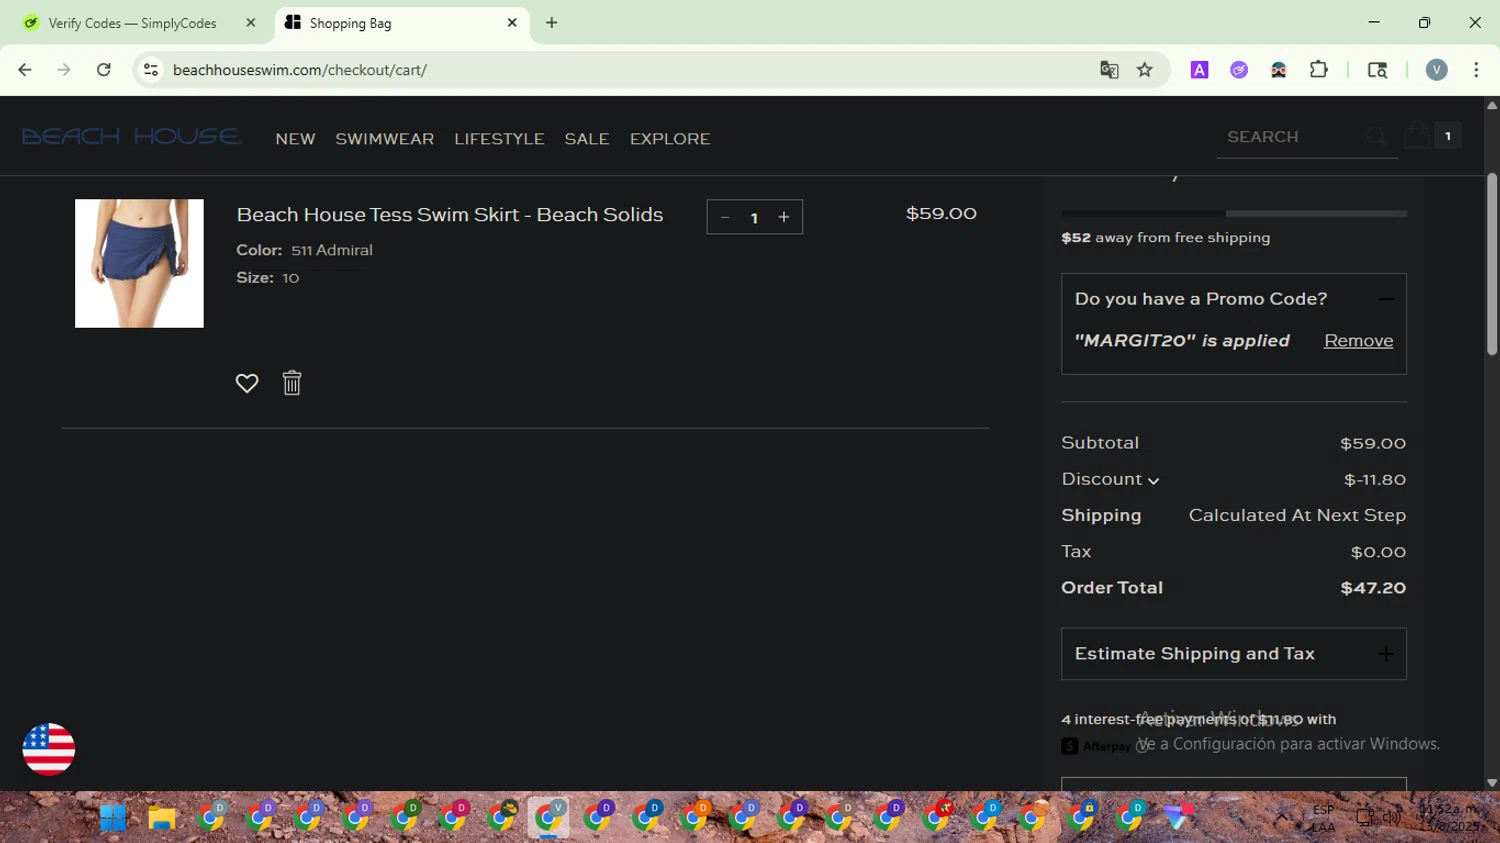Click the '"MARGIT20" is applied' text
This screenshot has width=1500, height=843.
tap(1182, 341)
